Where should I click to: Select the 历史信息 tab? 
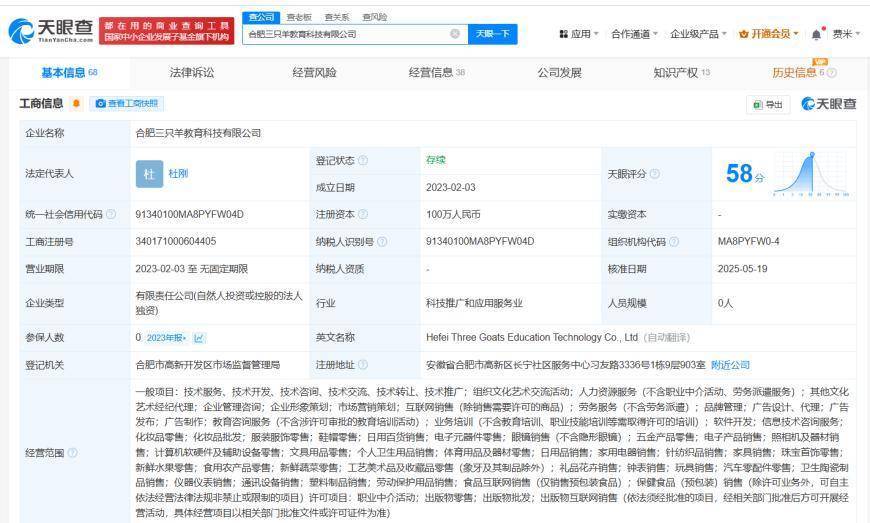798,73
